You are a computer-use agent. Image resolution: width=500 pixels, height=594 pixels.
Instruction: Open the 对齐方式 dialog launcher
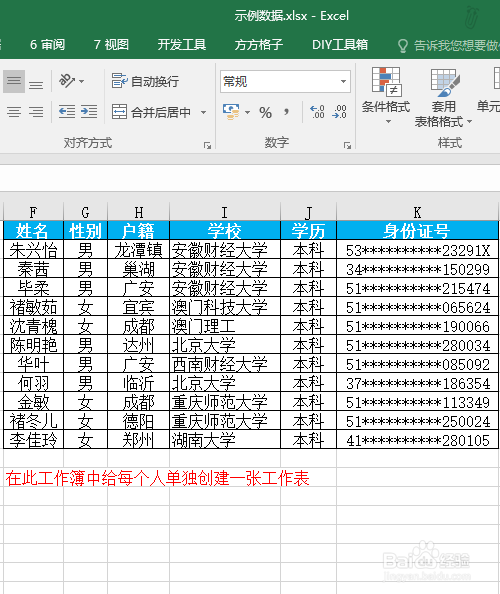click(x=207, y=145)
